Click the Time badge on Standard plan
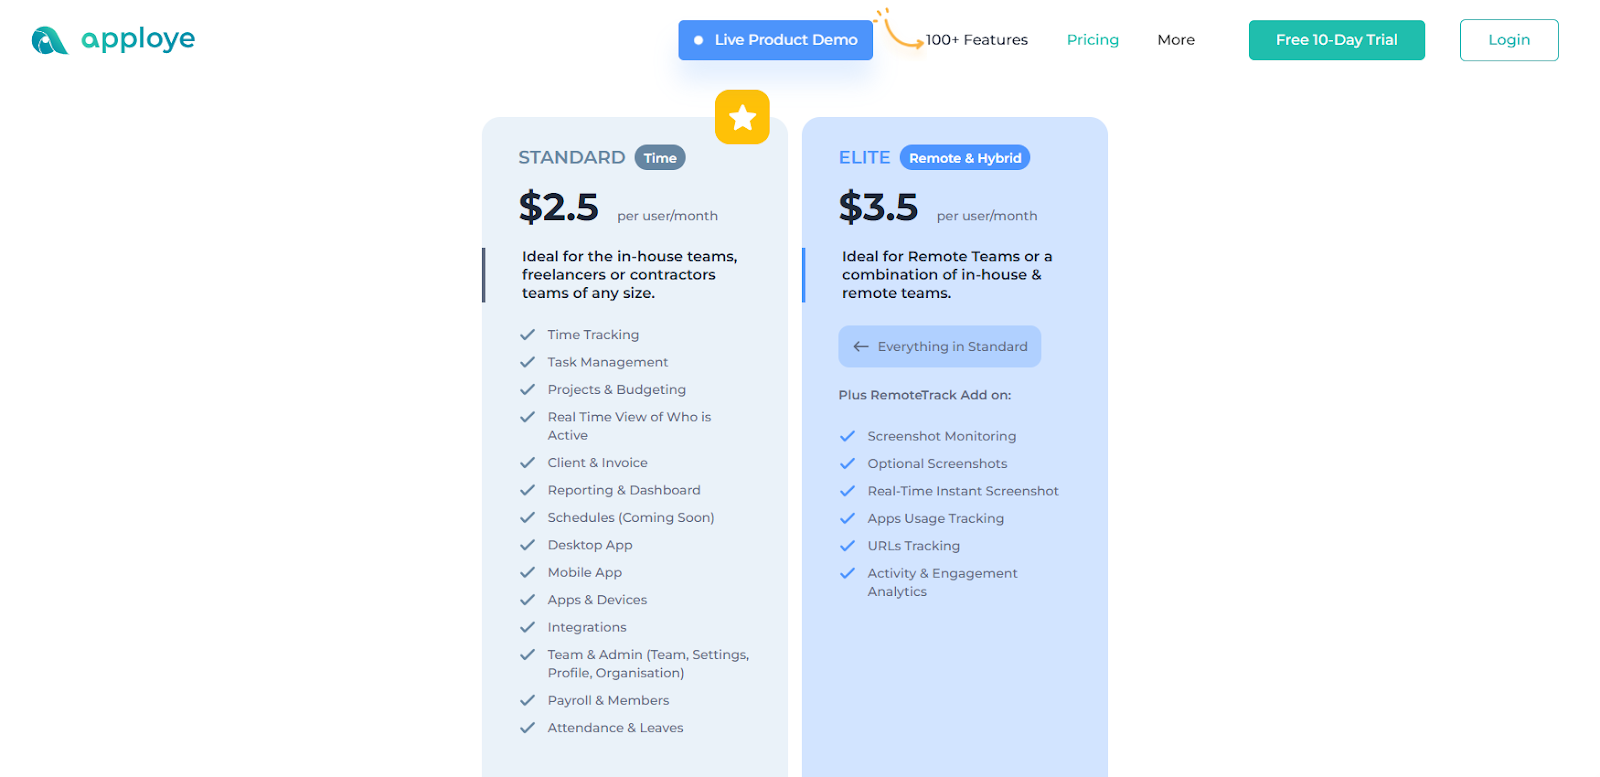Screen dimensions: 1600x777 660,158
